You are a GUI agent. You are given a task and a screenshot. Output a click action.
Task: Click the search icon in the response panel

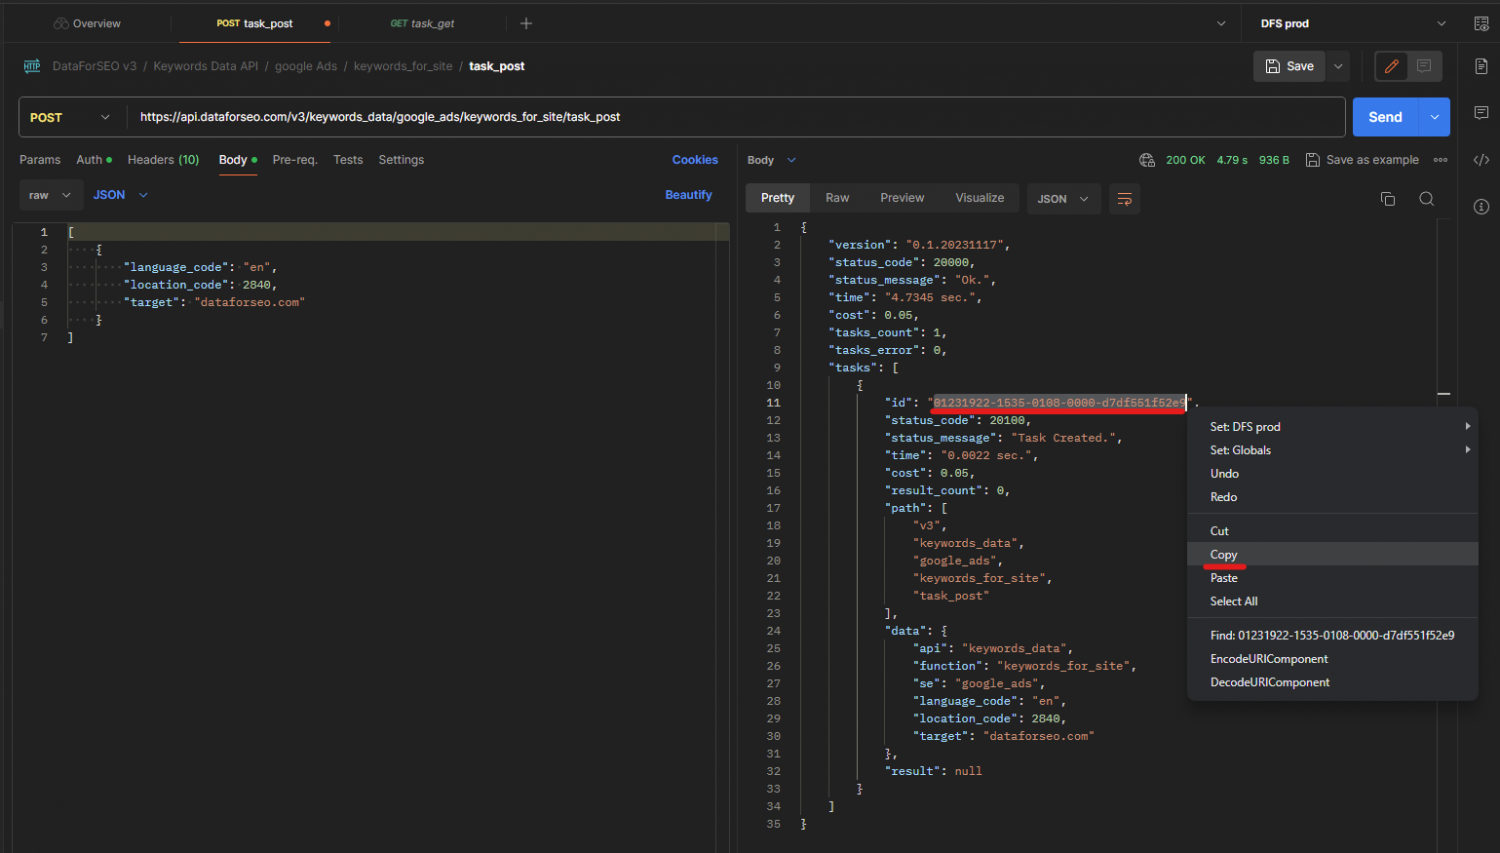1427,199
